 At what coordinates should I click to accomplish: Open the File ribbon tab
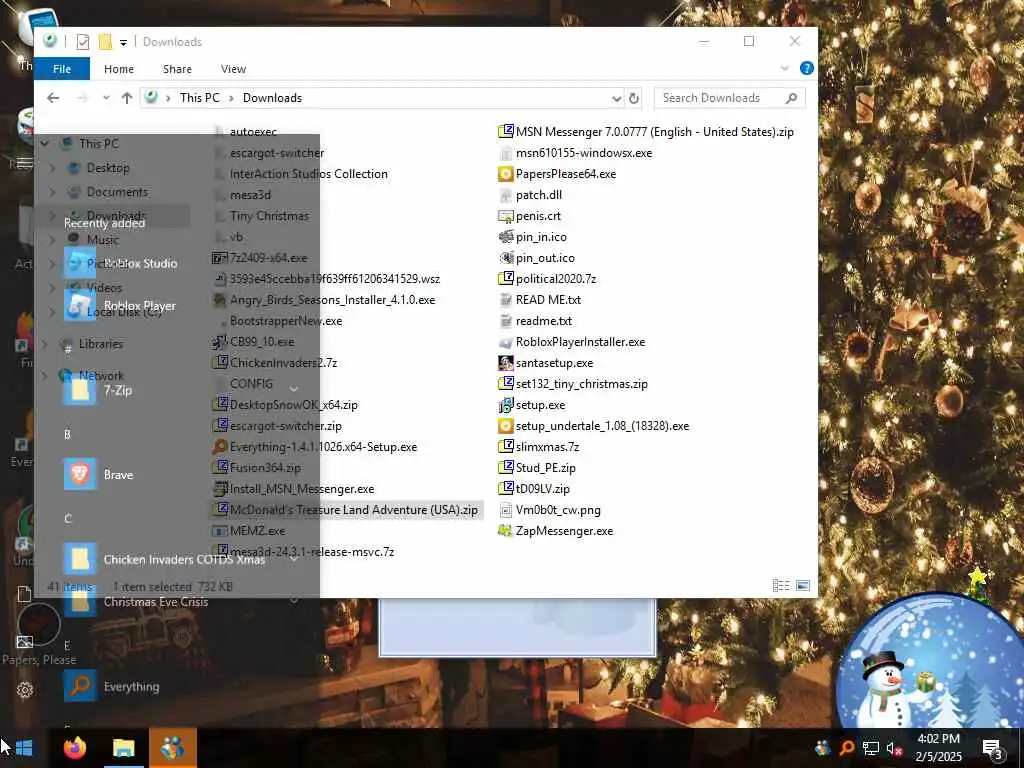[62, 69]
